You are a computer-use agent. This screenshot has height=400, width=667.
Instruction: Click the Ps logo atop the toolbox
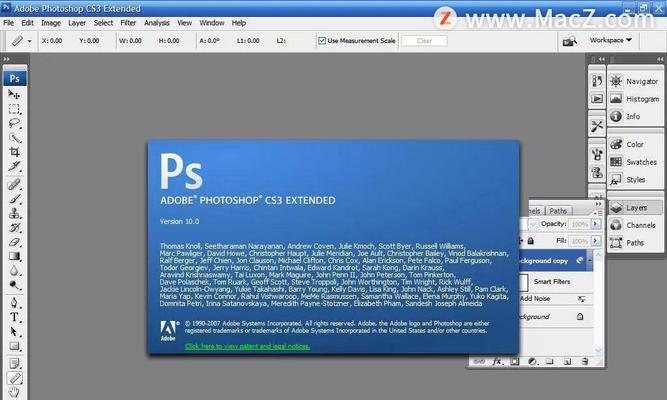14,78
